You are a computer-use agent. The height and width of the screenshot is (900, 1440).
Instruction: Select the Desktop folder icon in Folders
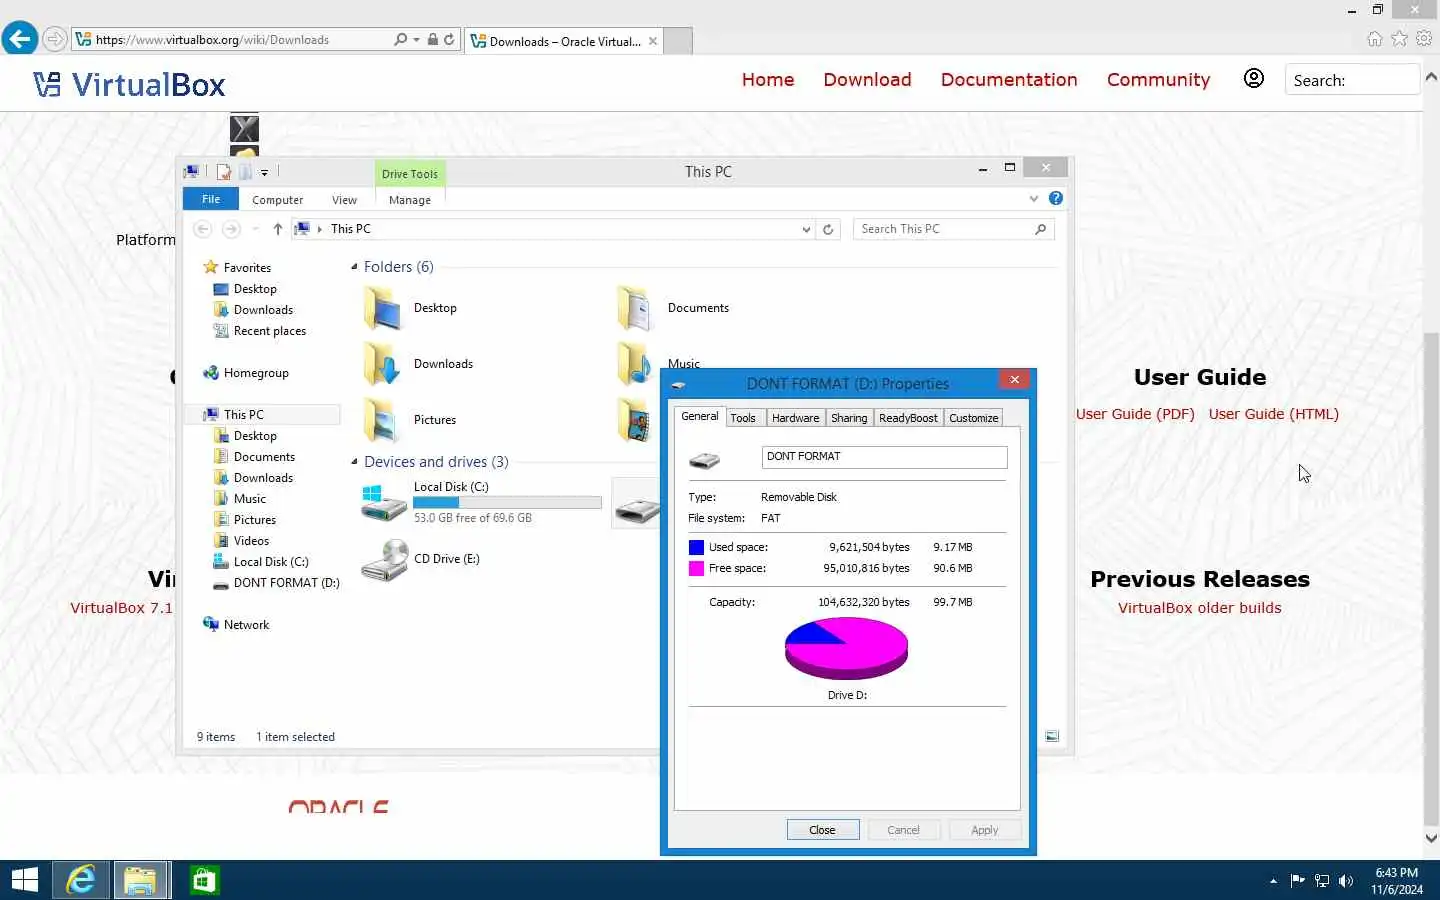tap(382, 308)
